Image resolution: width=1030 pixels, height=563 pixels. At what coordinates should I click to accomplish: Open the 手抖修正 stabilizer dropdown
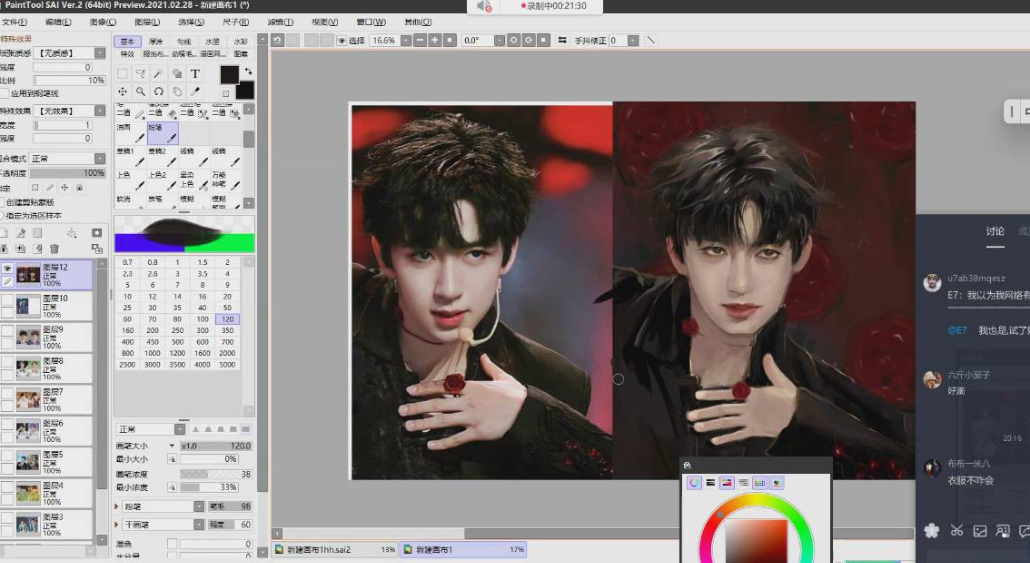pos(633,41)
